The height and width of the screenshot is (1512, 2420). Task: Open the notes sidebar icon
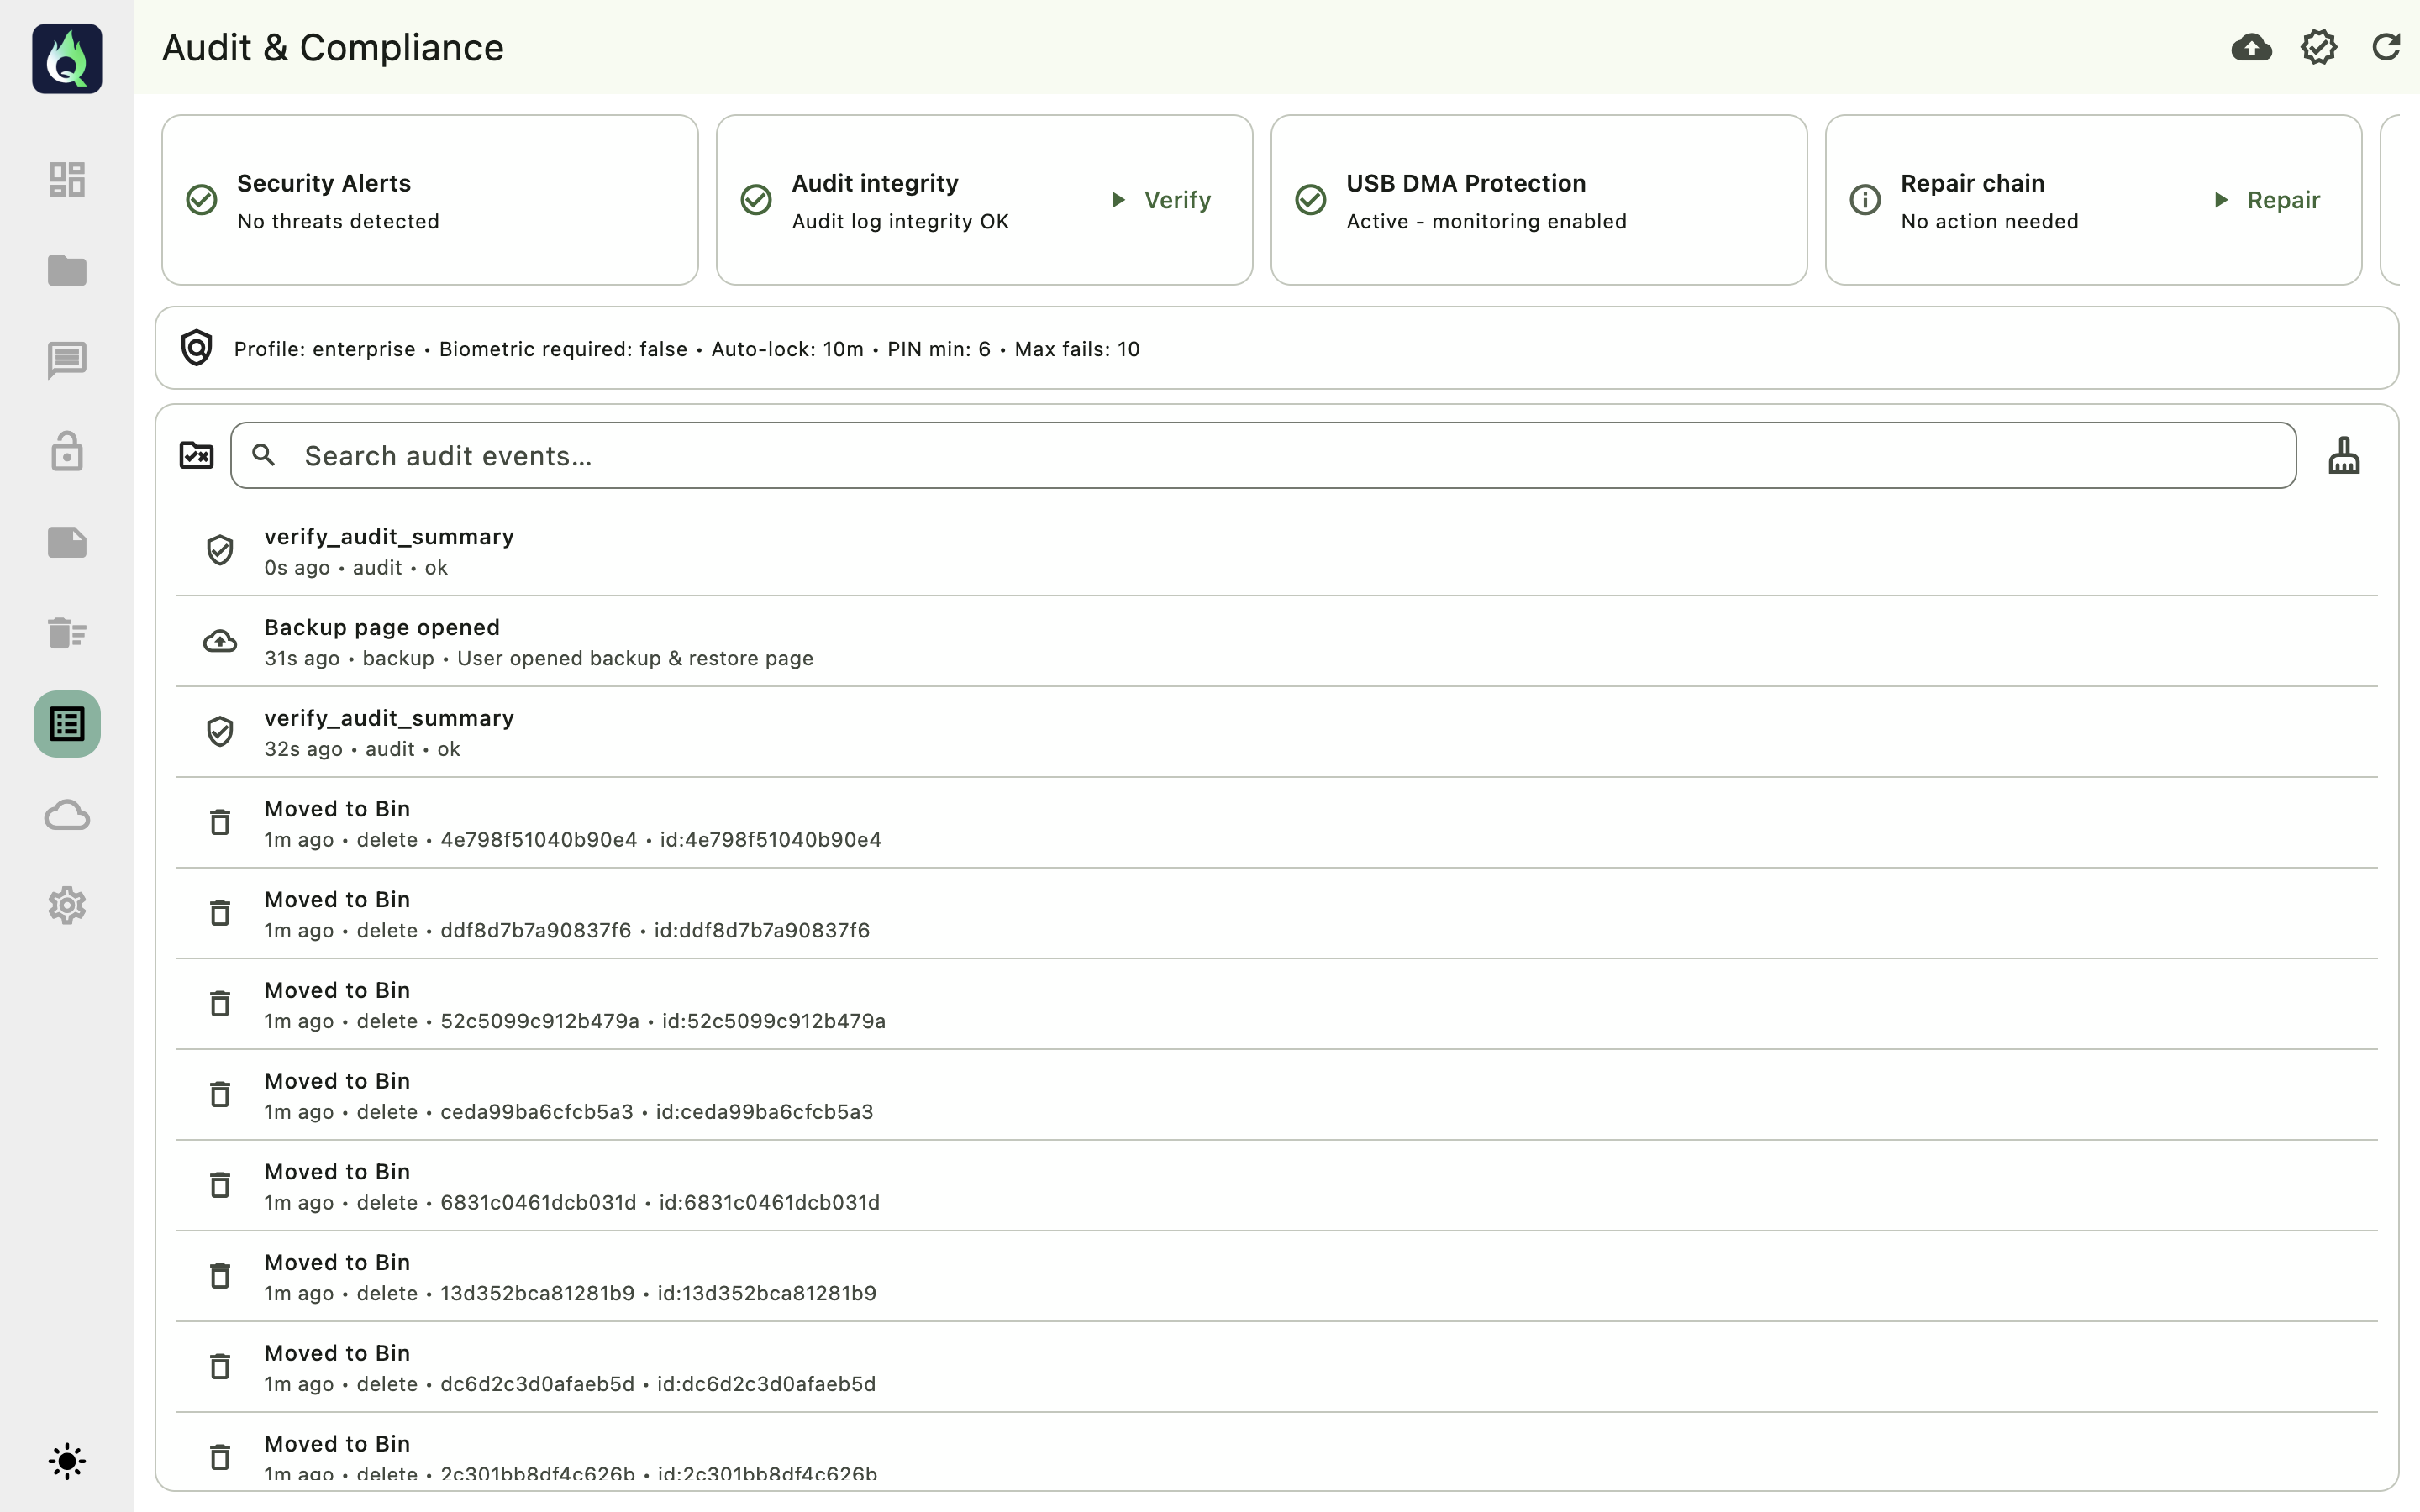(x=67, y=542)
